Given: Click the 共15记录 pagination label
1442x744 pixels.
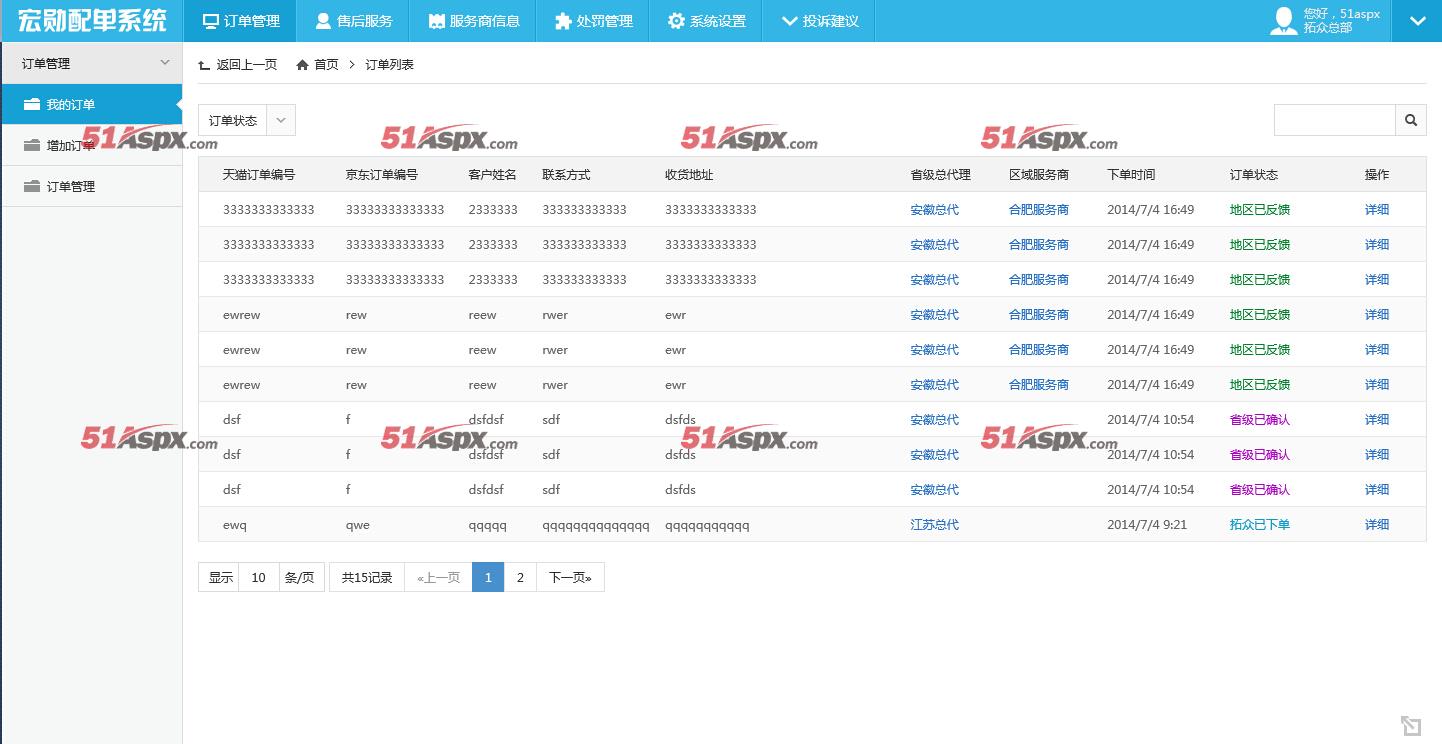Looking at the screenshot, I should (367, 577).
